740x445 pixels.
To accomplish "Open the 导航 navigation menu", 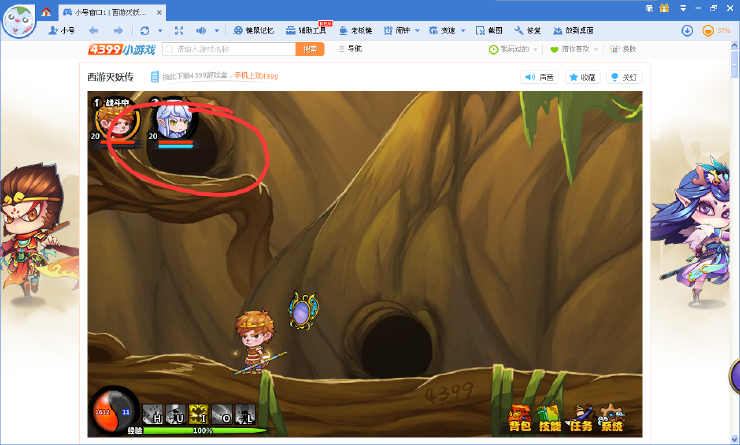I will pyautogui.click(x=350, y=49).
